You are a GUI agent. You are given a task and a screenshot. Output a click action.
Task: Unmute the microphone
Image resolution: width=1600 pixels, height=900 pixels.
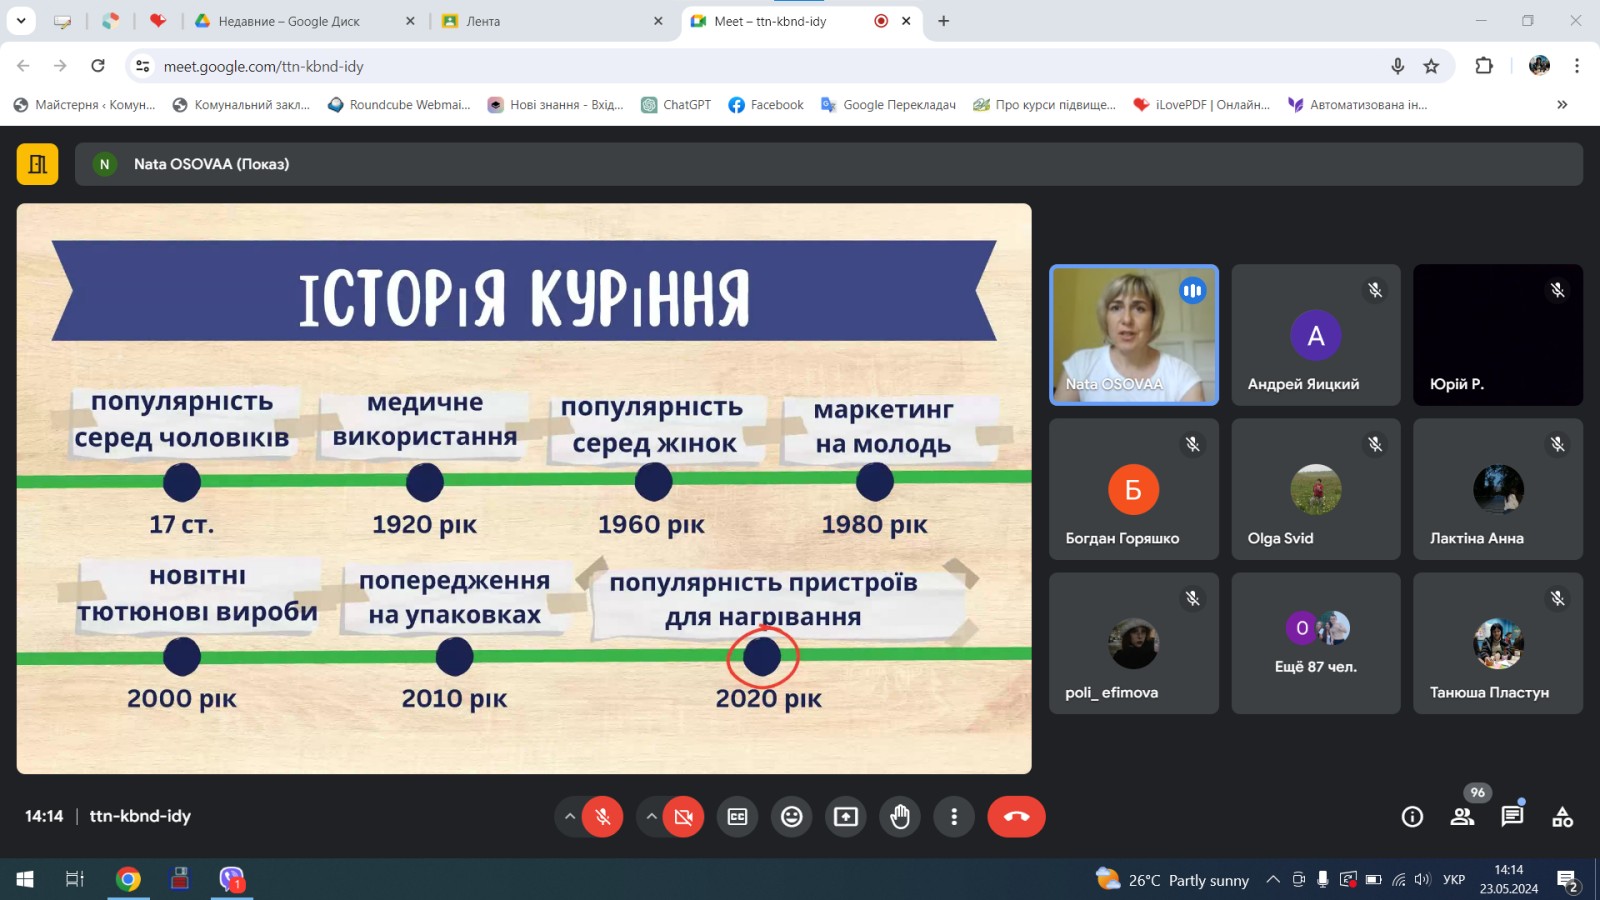603,817
